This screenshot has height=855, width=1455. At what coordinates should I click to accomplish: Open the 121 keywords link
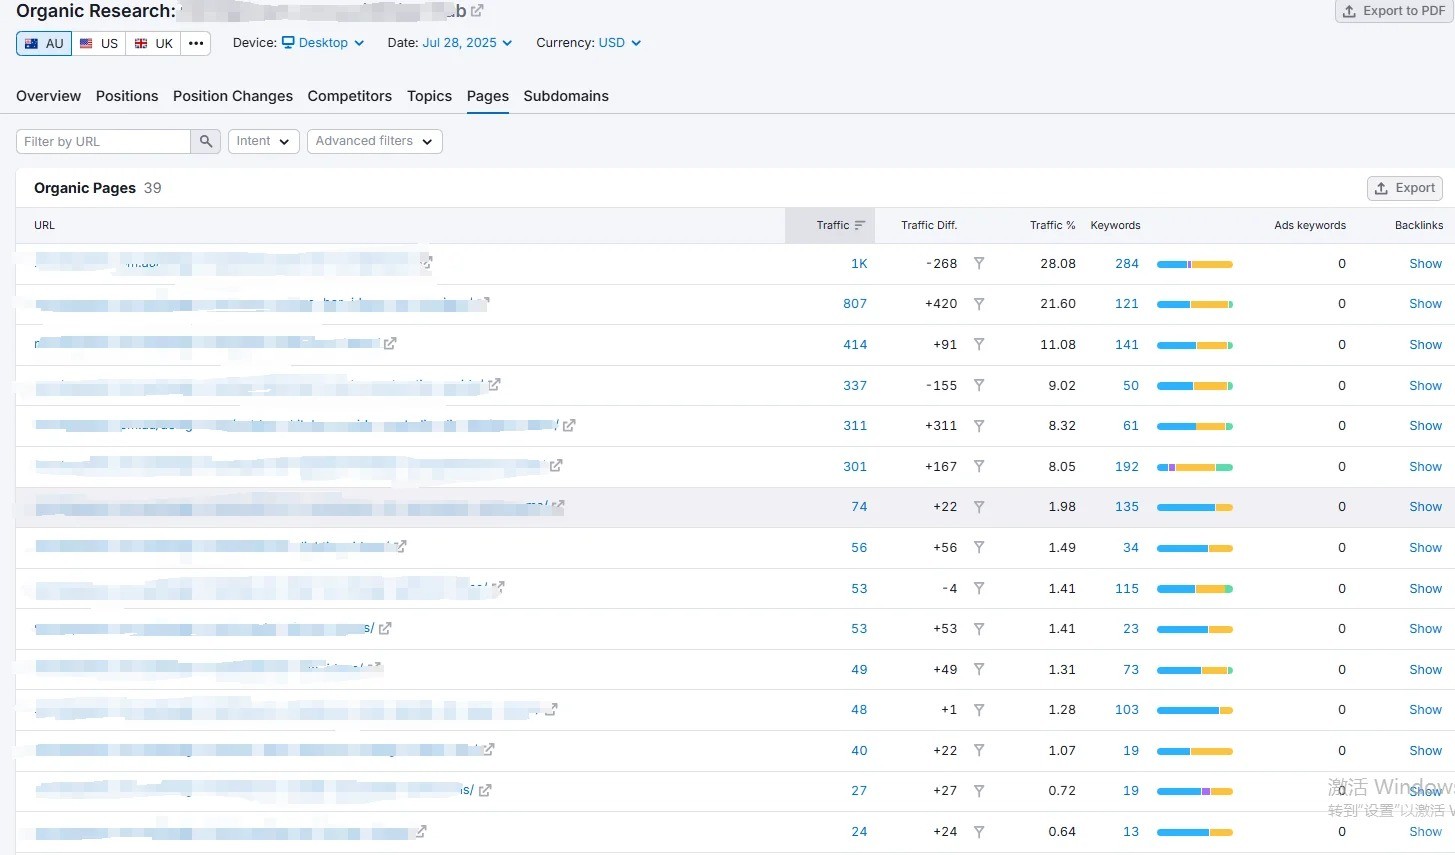click(1127, 304)
